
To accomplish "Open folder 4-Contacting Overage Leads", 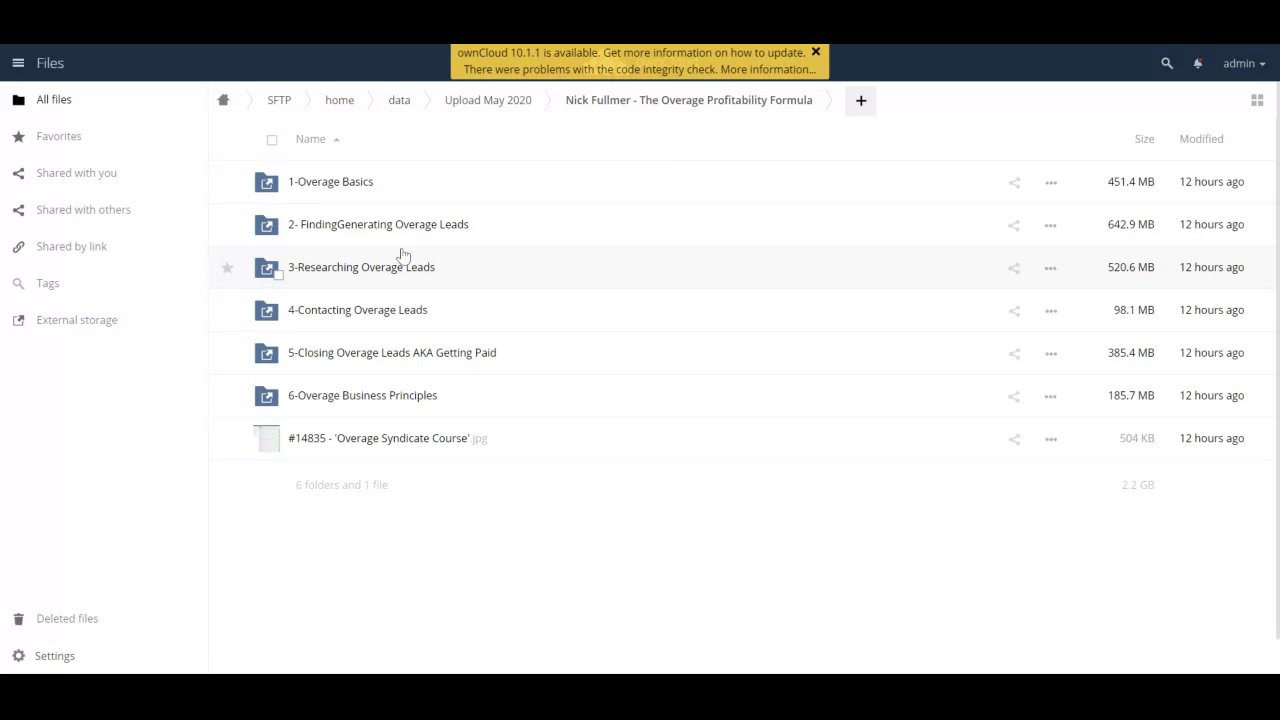I will (x=357, y=310).
